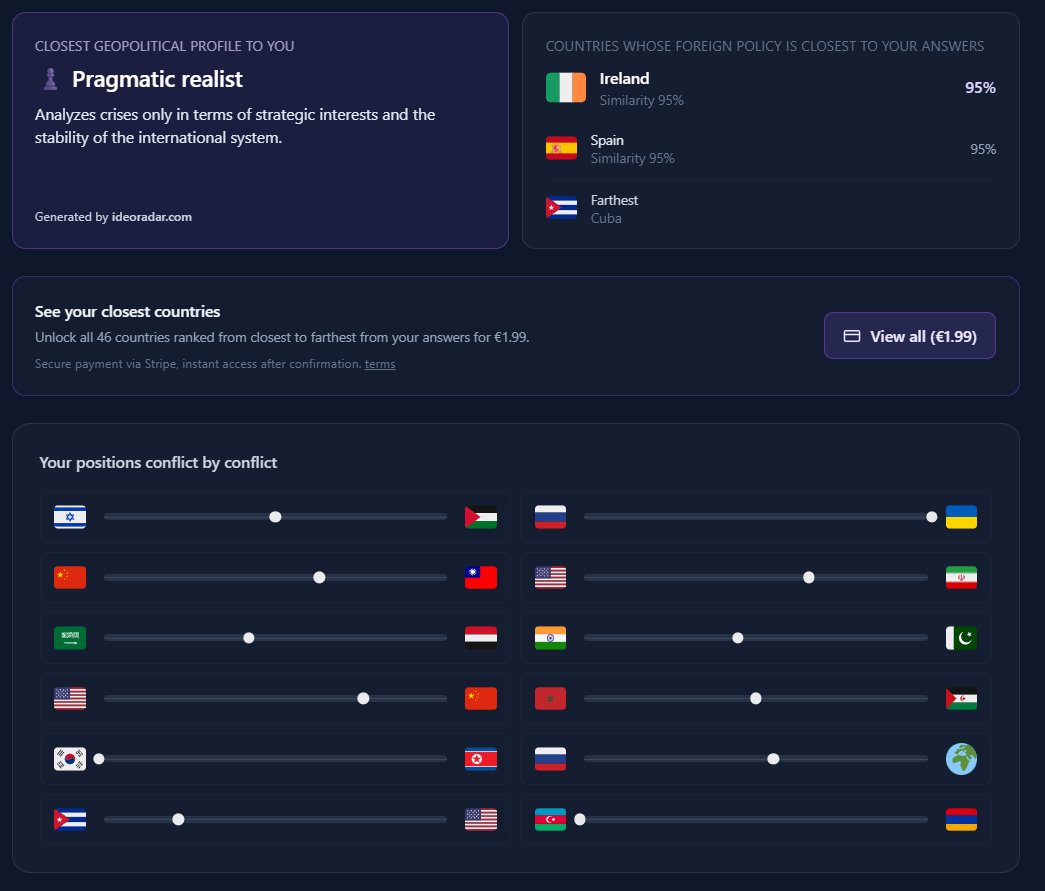This screenshot has width=1045, height=891.
Task: Click the Ireland country name
Action: click(624, 79)
